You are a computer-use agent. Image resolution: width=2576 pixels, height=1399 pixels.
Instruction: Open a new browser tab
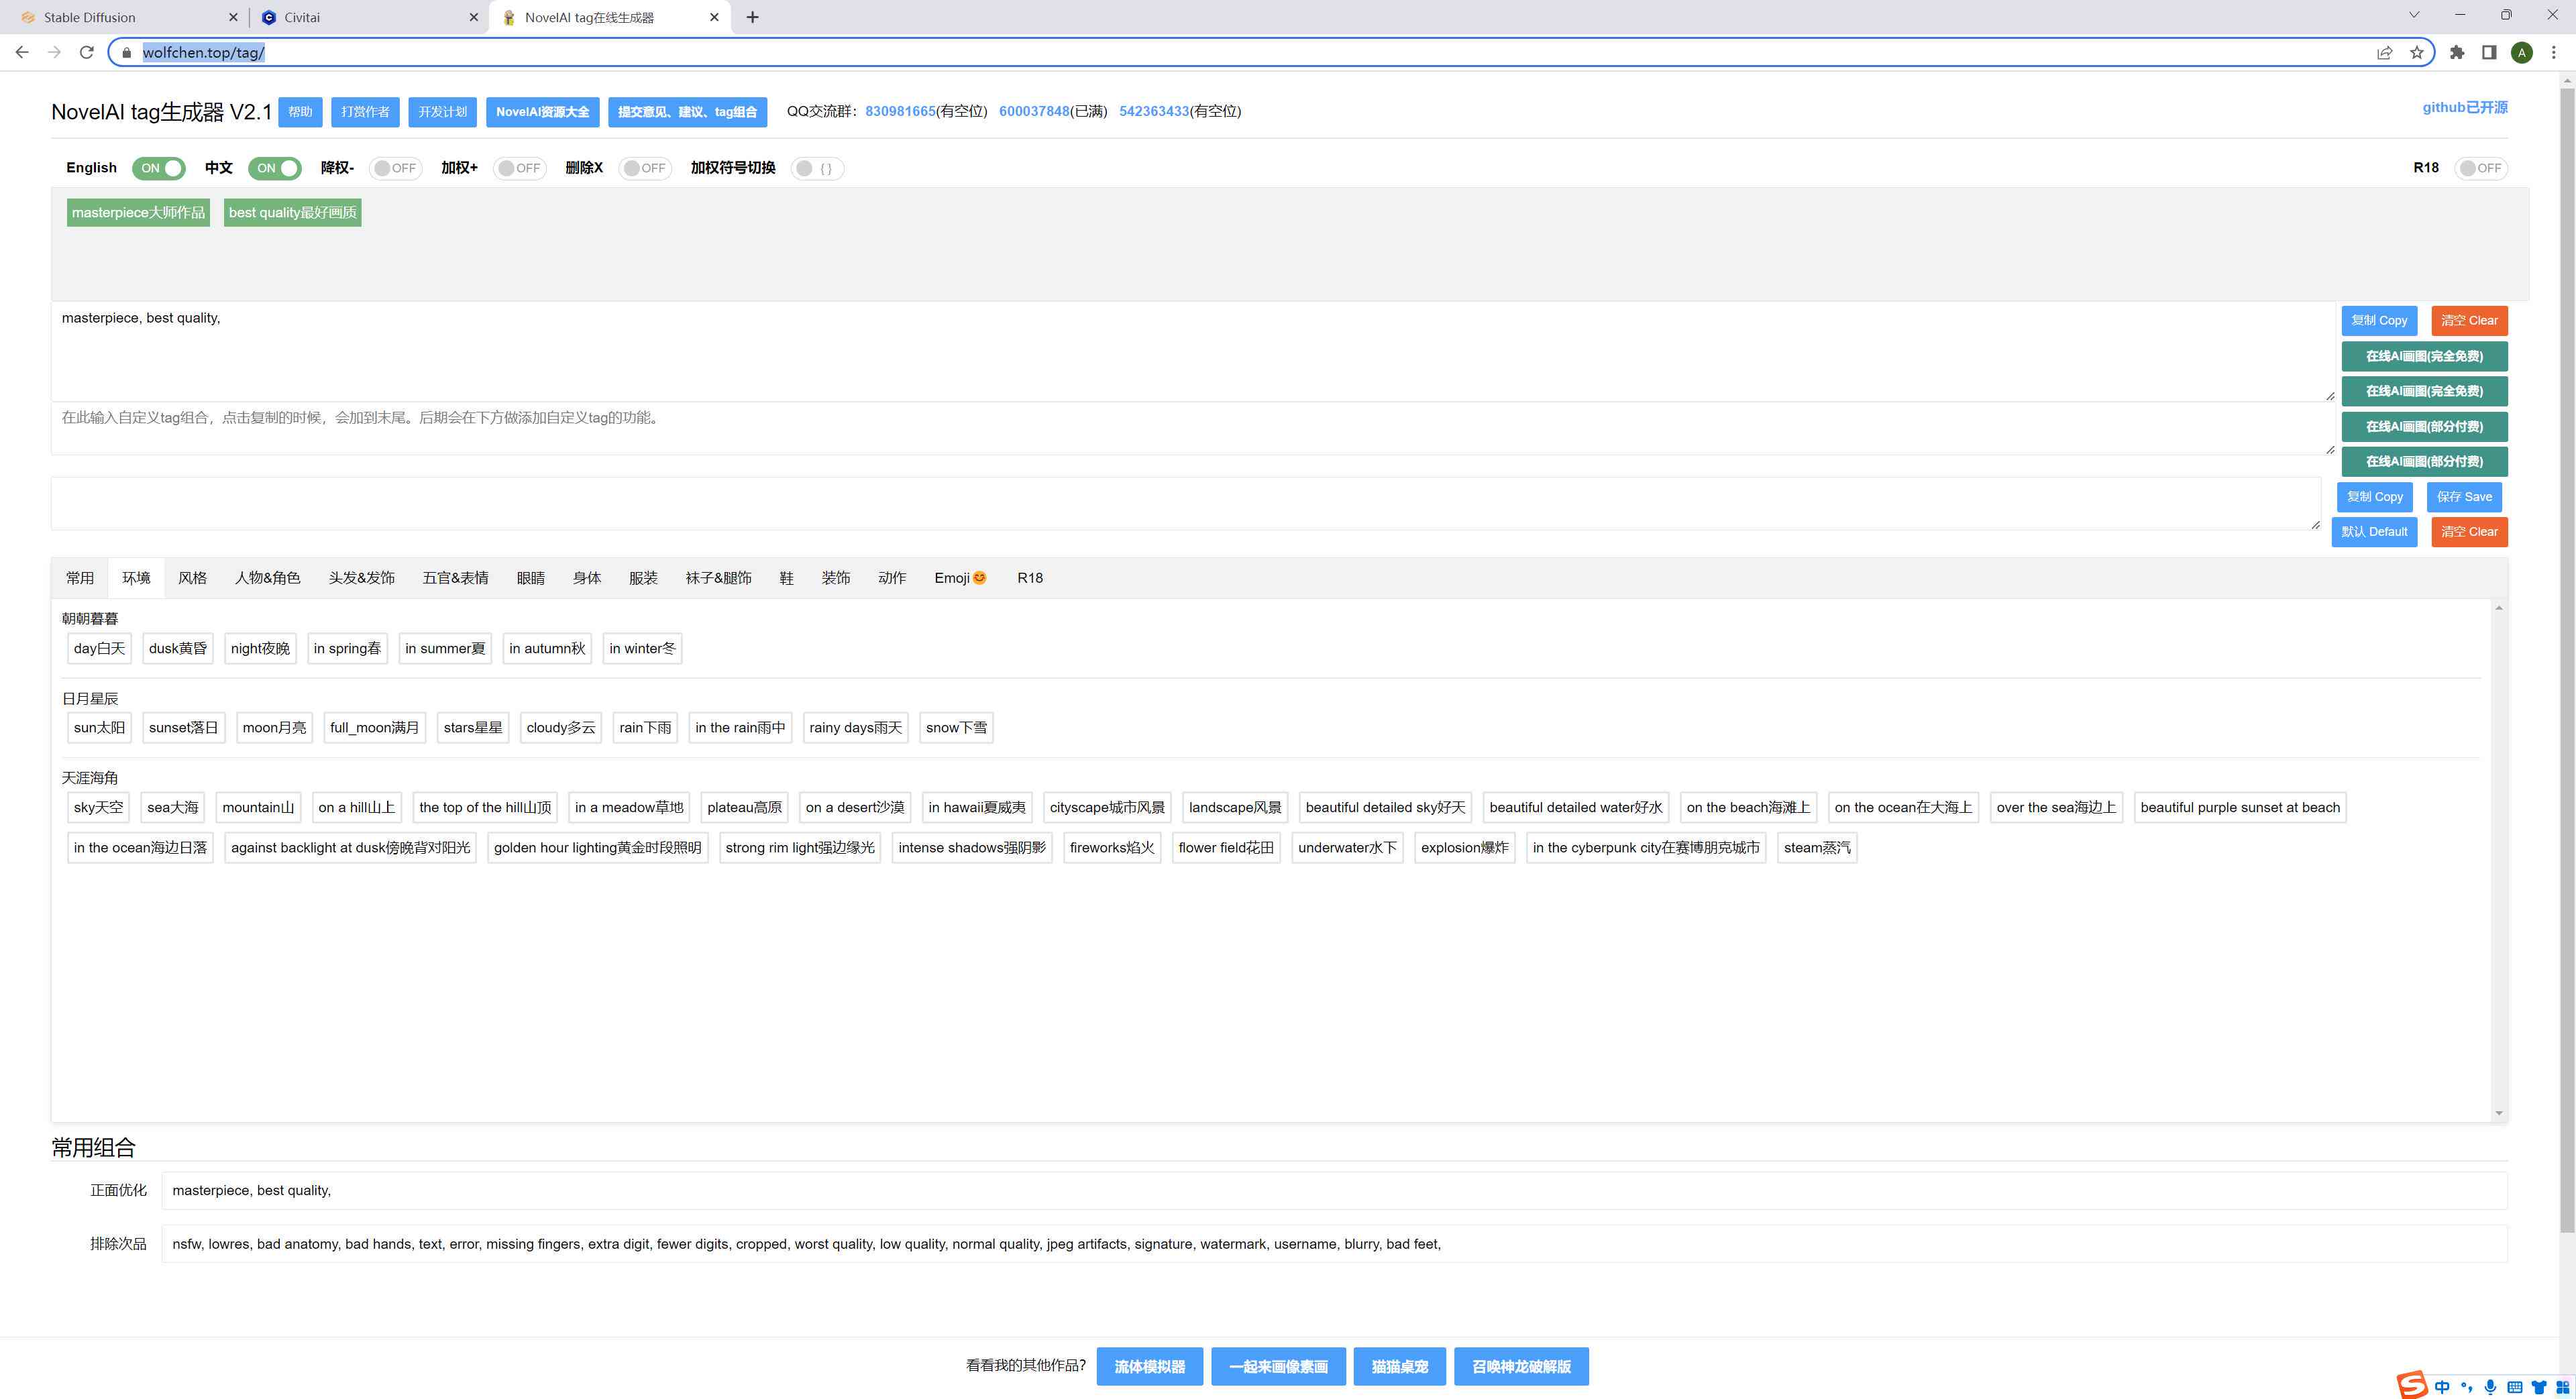click(753, 17)
